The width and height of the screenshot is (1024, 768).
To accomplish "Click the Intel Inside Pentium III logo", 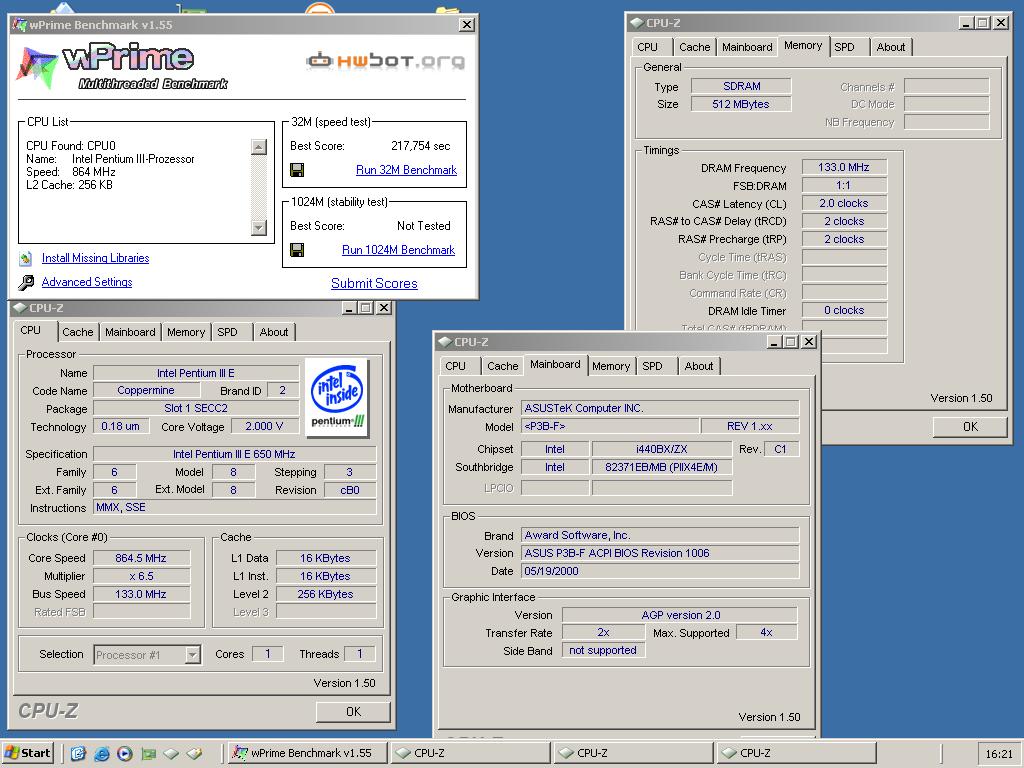I will 337,398.
